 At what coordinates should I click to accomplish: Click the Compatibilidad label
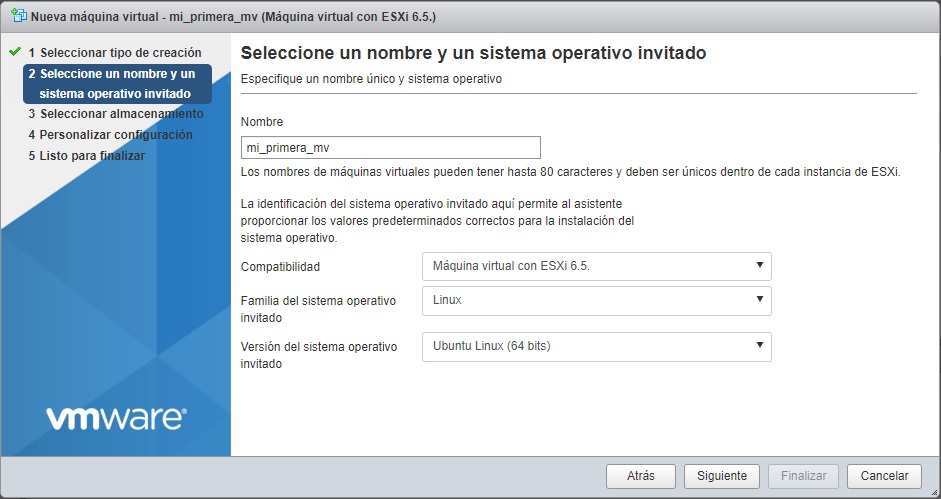280,267
